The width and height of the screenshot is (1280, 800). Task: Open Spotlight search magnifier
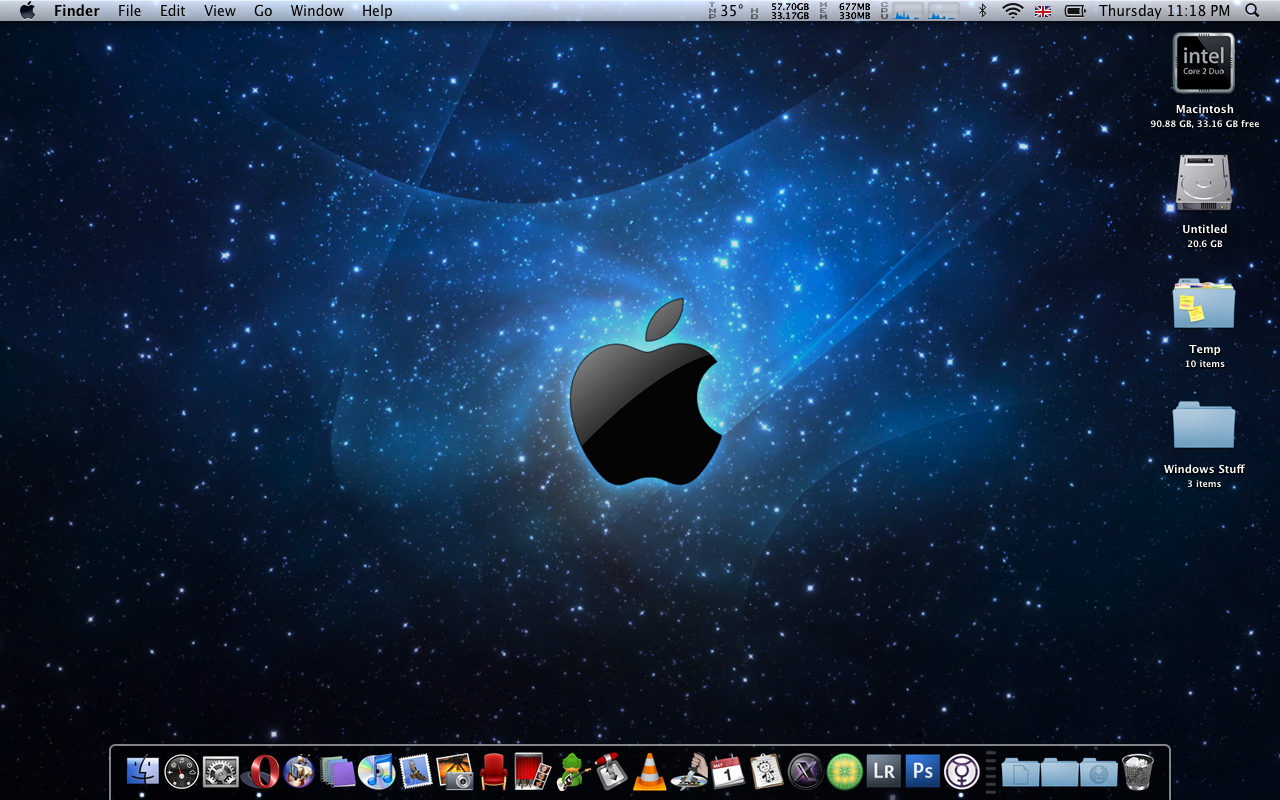tap(1253, 10)
